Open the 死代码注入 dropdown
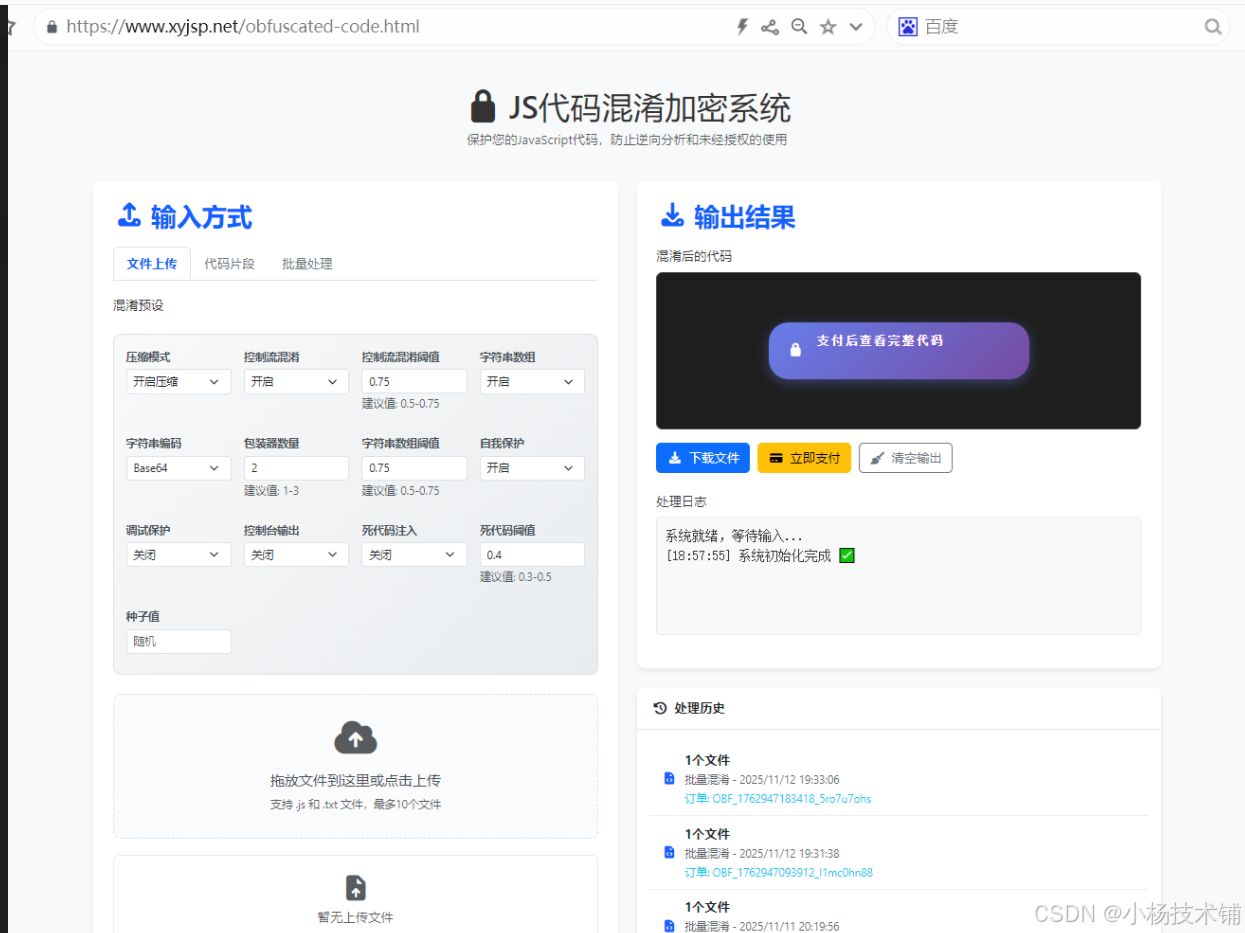Image resolution: width=1245 pixels, height=933 pixels. [414, 554]
